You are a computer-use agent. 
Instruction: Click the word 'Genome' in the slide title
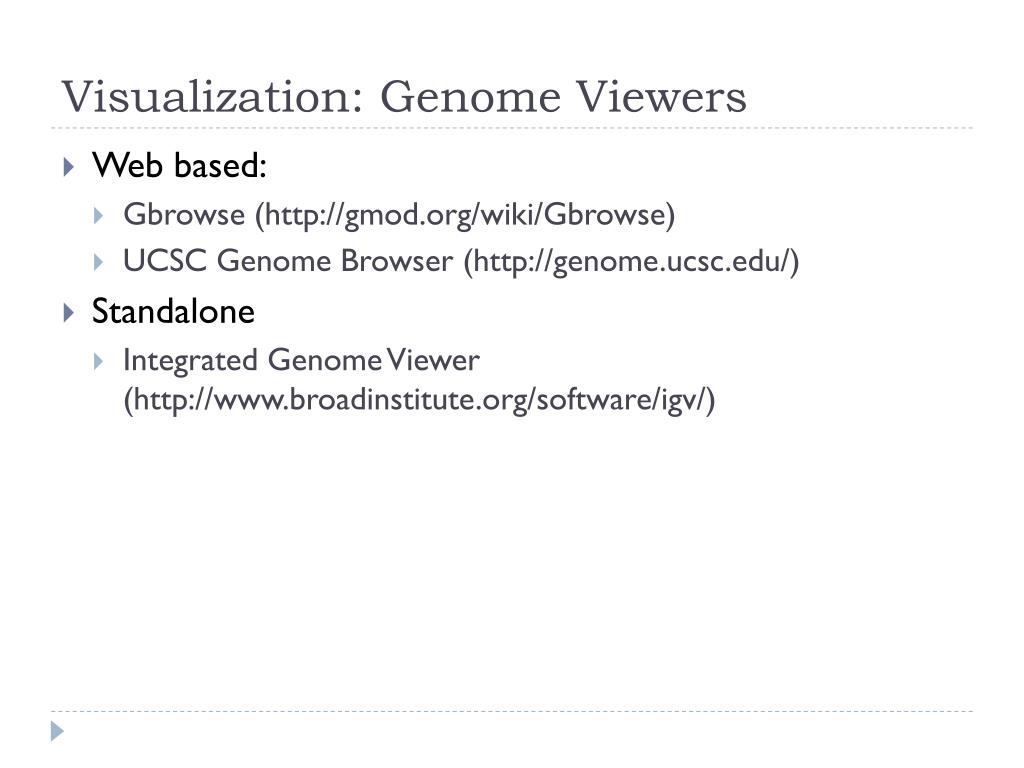click(470, 97)
